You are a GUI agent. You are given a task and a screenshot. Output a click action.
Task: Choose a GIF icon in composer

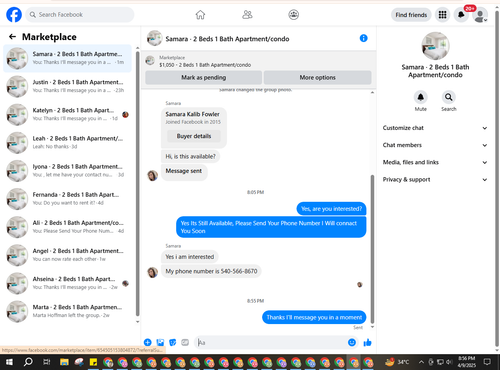click(x=185, y=342)
